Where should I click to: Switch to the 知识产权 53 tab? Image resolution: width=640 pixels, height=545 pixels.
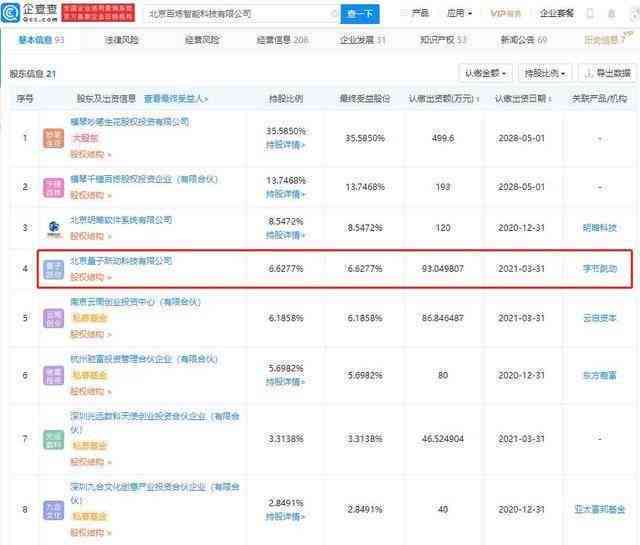click(443, 40)
